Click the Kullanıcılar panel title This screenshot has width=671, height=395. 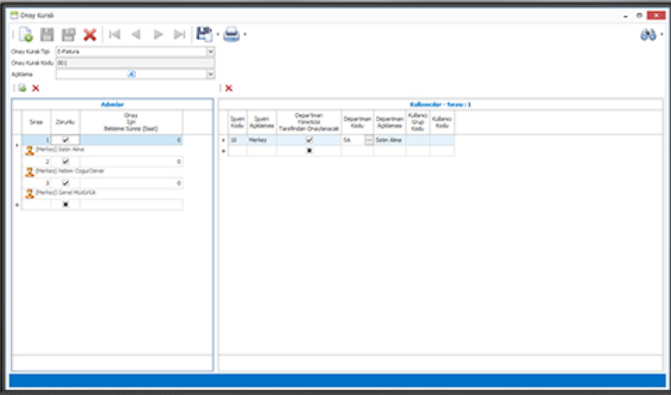tap(440, 104)
